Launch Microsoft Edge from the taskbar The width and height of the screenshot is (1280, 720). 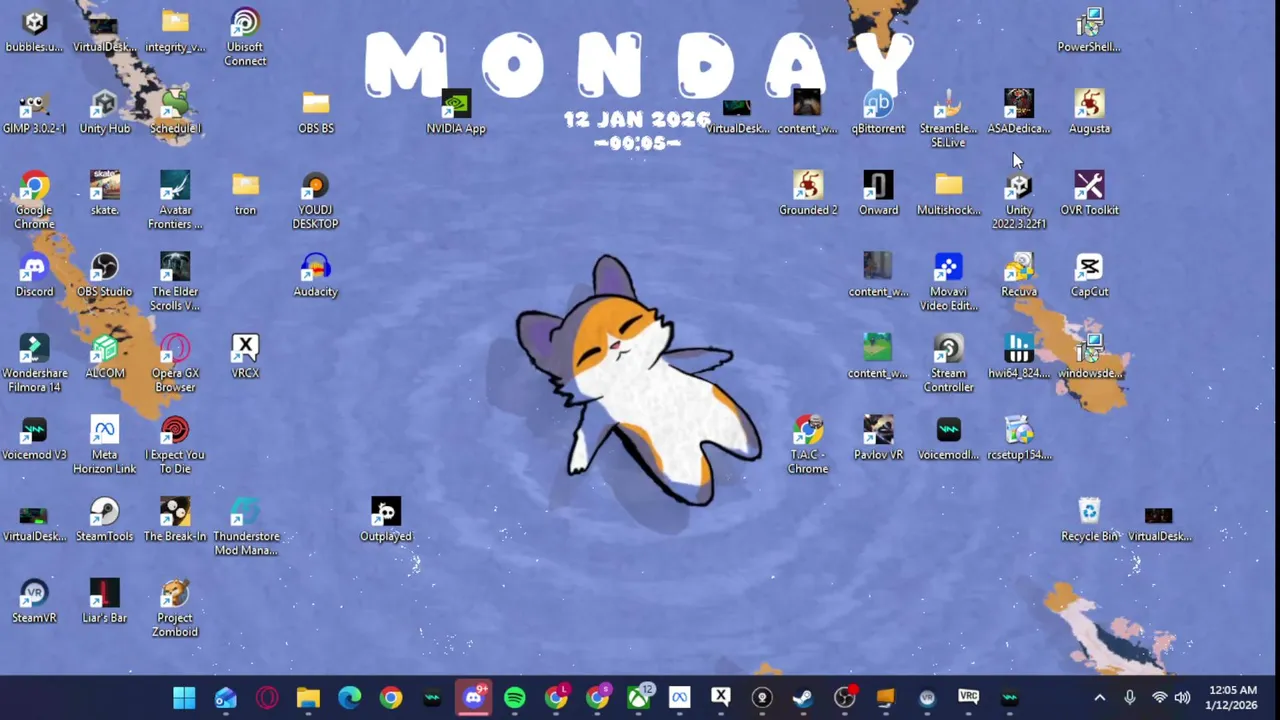click(350, 697)
